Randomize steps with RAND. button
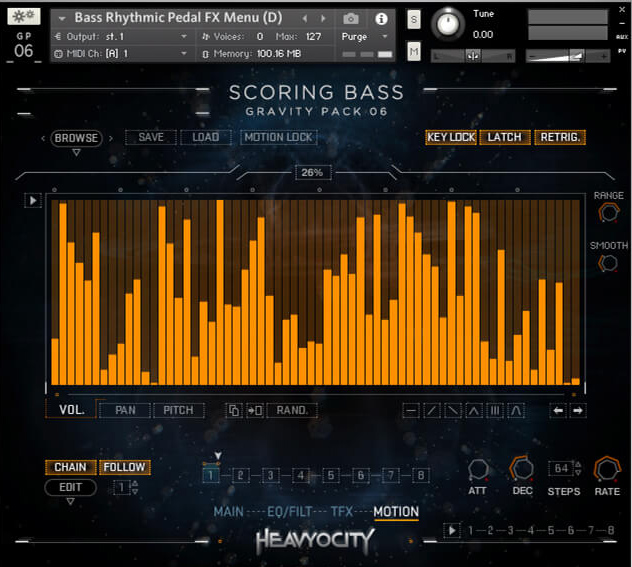Screen dimensions: 632x567 tap(292, 411)
